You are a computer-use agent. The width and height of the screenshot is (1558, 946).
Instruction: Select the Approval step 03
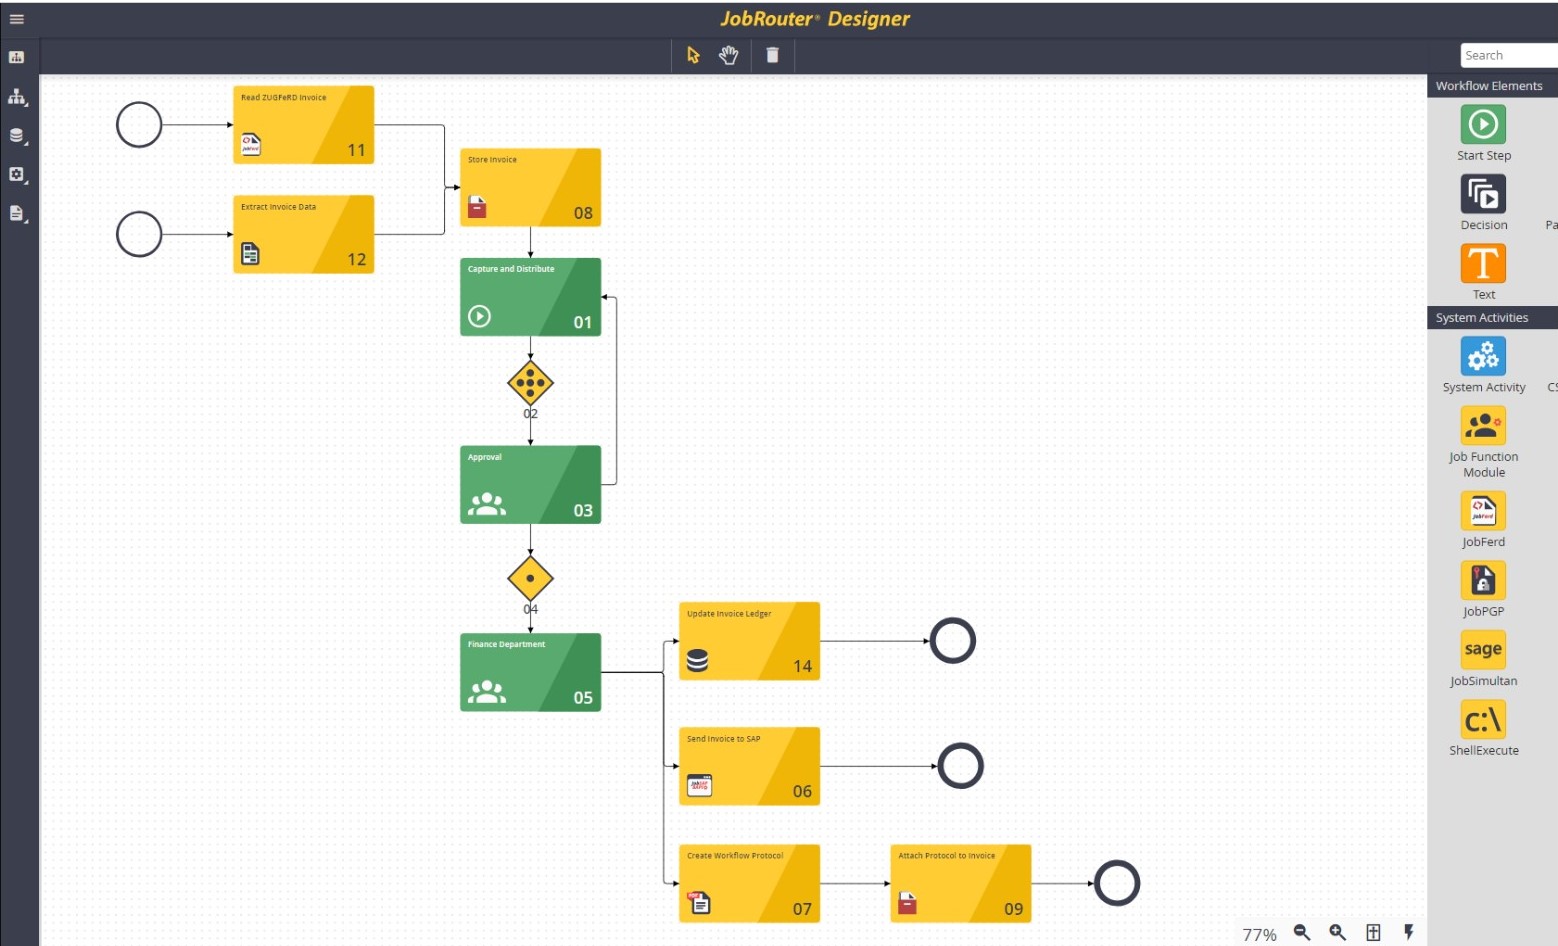point(530,485)
